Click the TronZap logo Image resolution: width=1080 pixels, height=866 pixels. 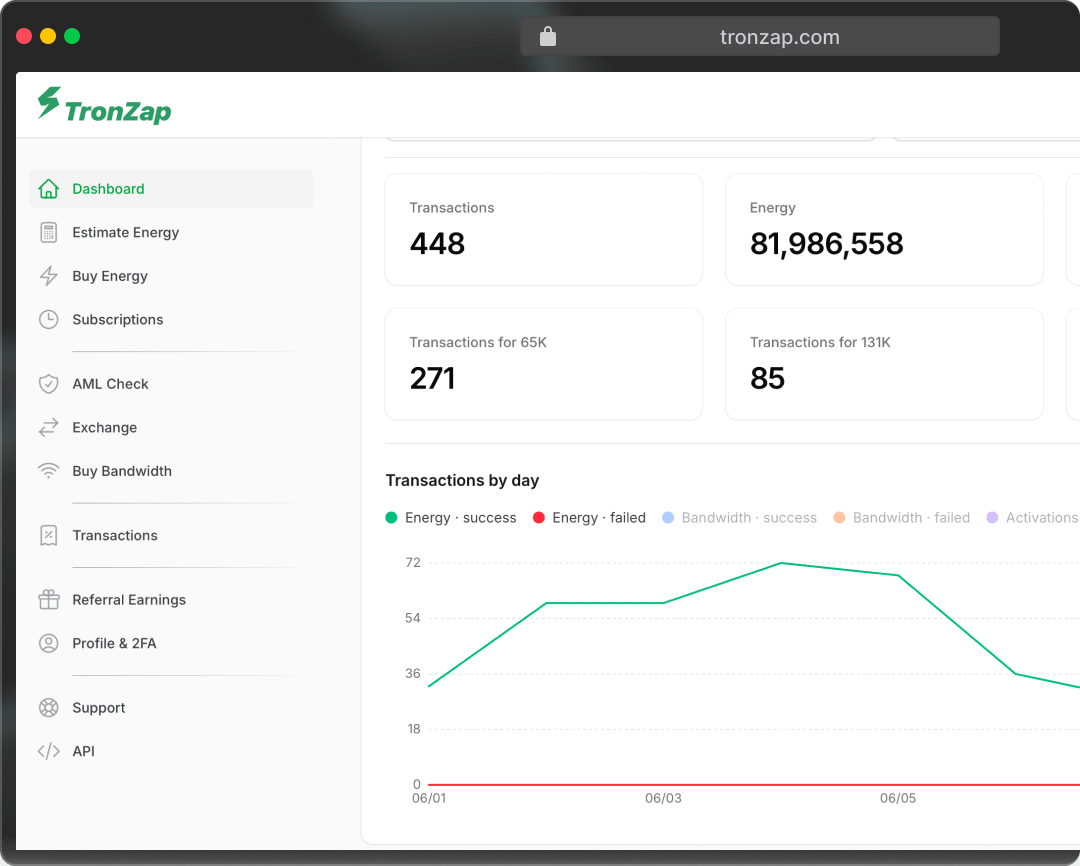[104, 105]
